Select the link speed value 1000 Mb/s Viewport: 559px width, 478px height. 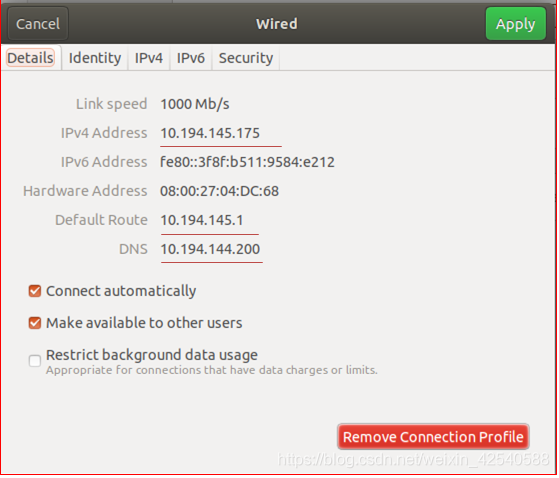coord(195,104)
